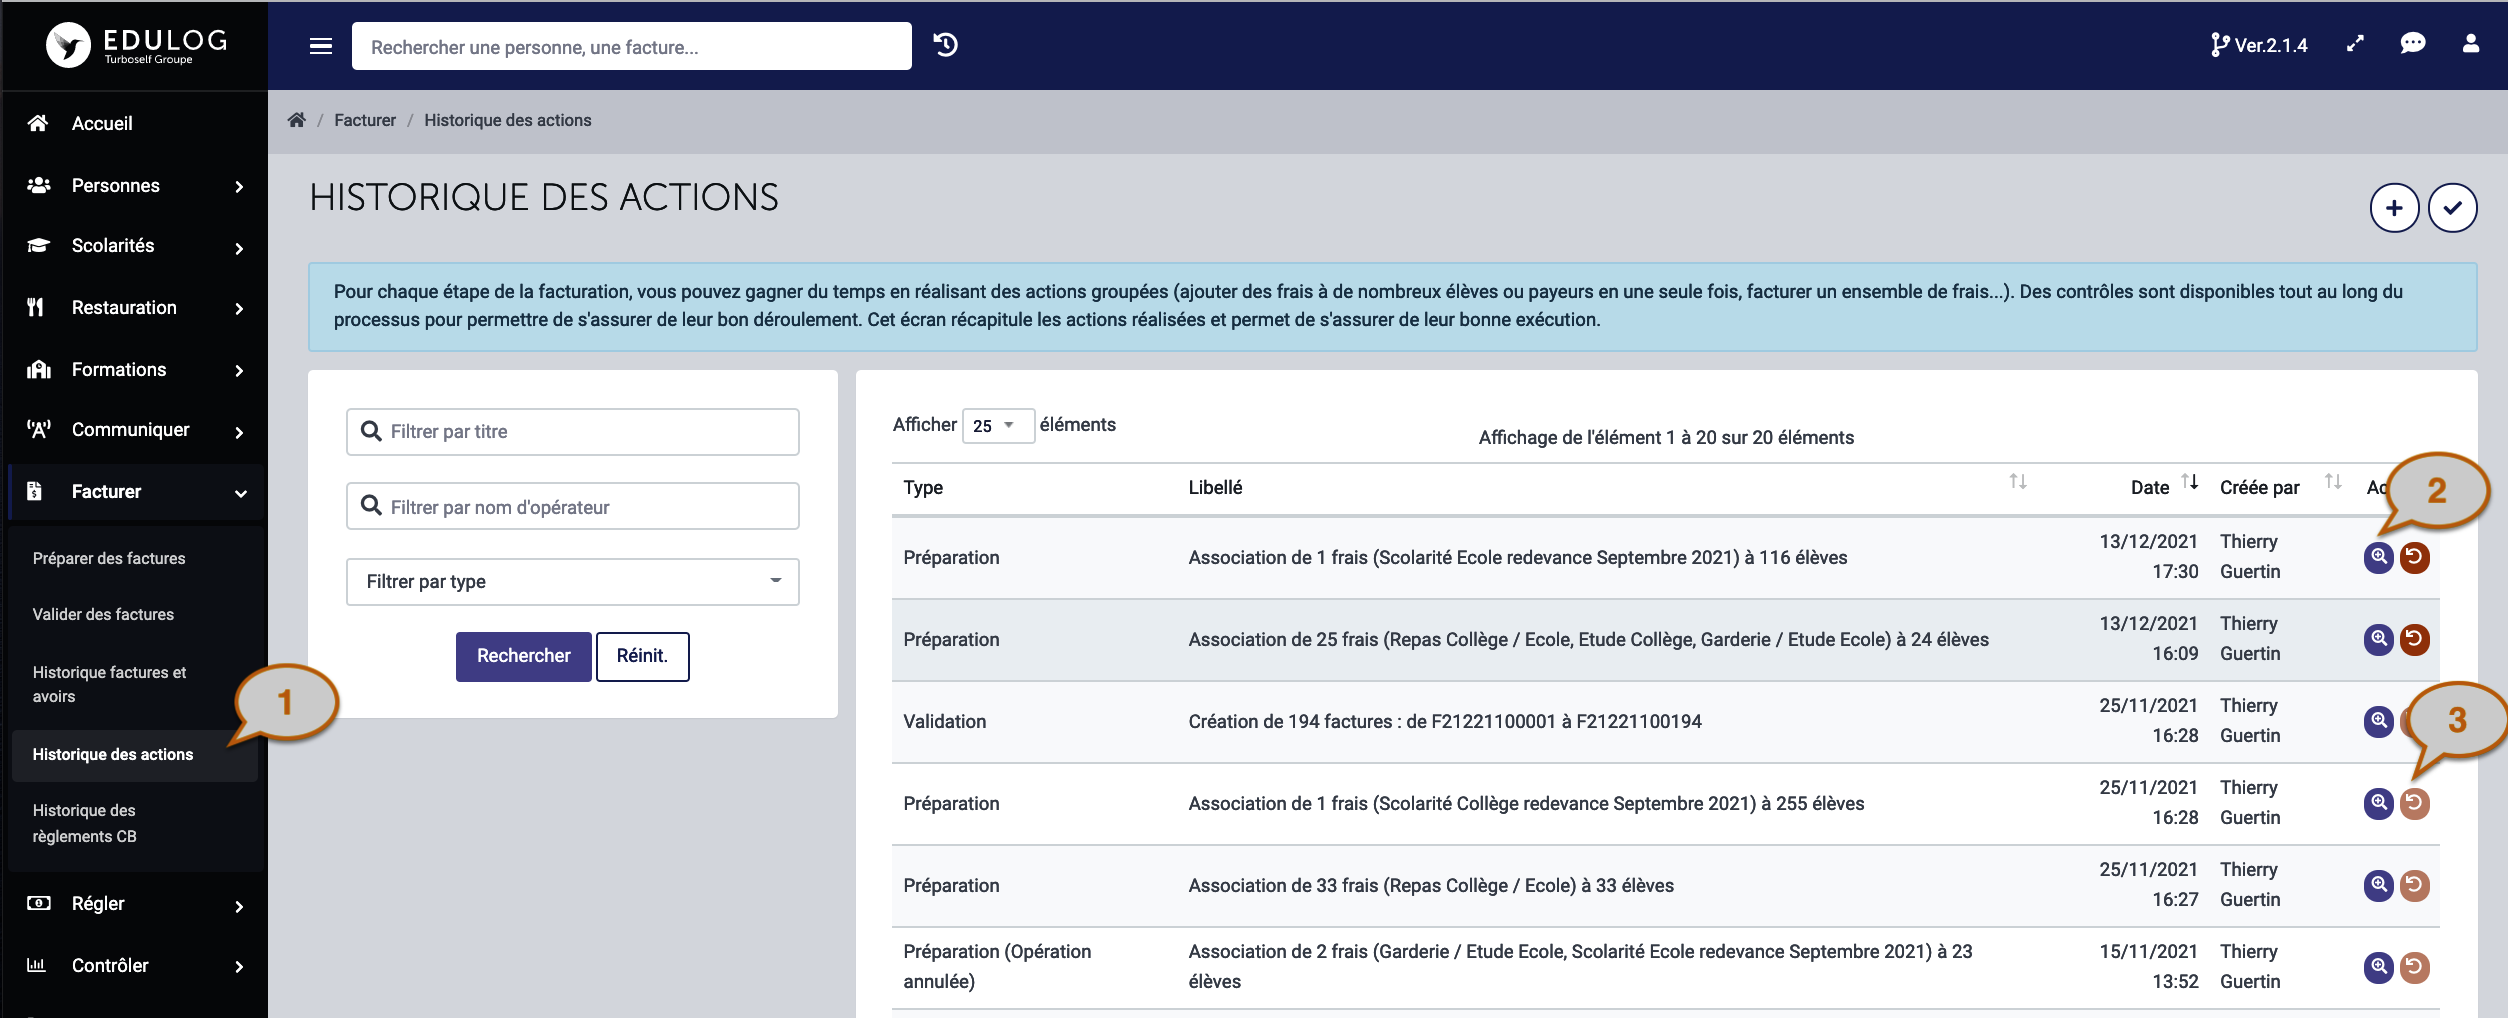The height and width of the screenshot is (1018, 2508).
Task: Select Historique des actions in sidebar
Action: [134, 755]
